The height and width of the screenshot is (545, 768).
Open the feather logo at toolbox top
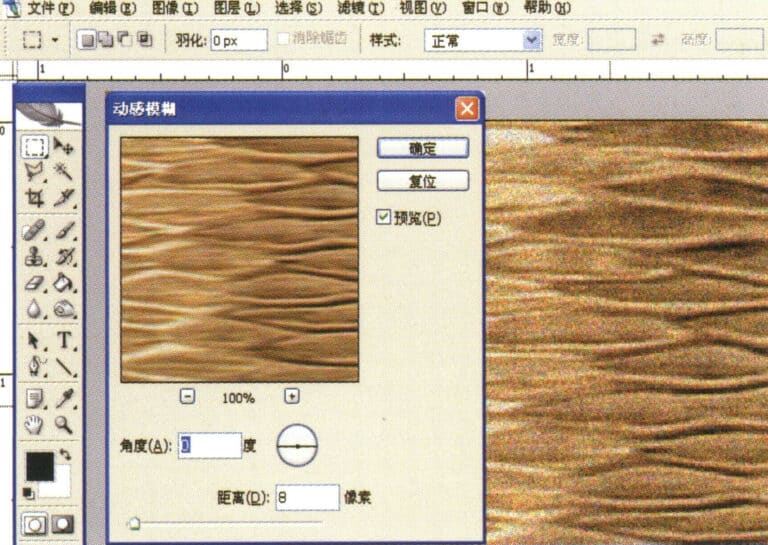pyautogui.click(x=48, y=115)
